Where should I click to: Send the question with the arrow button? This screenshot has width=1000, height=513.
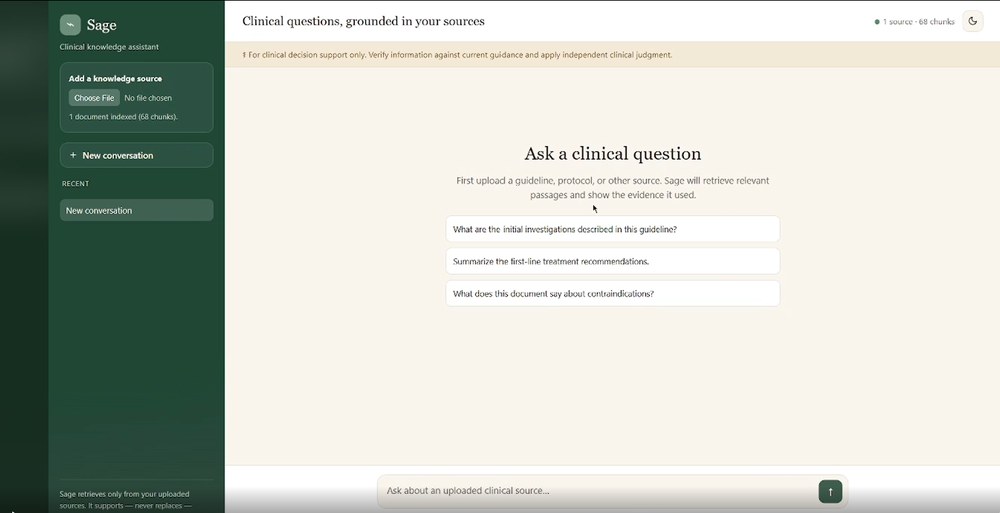click(830, 491)
